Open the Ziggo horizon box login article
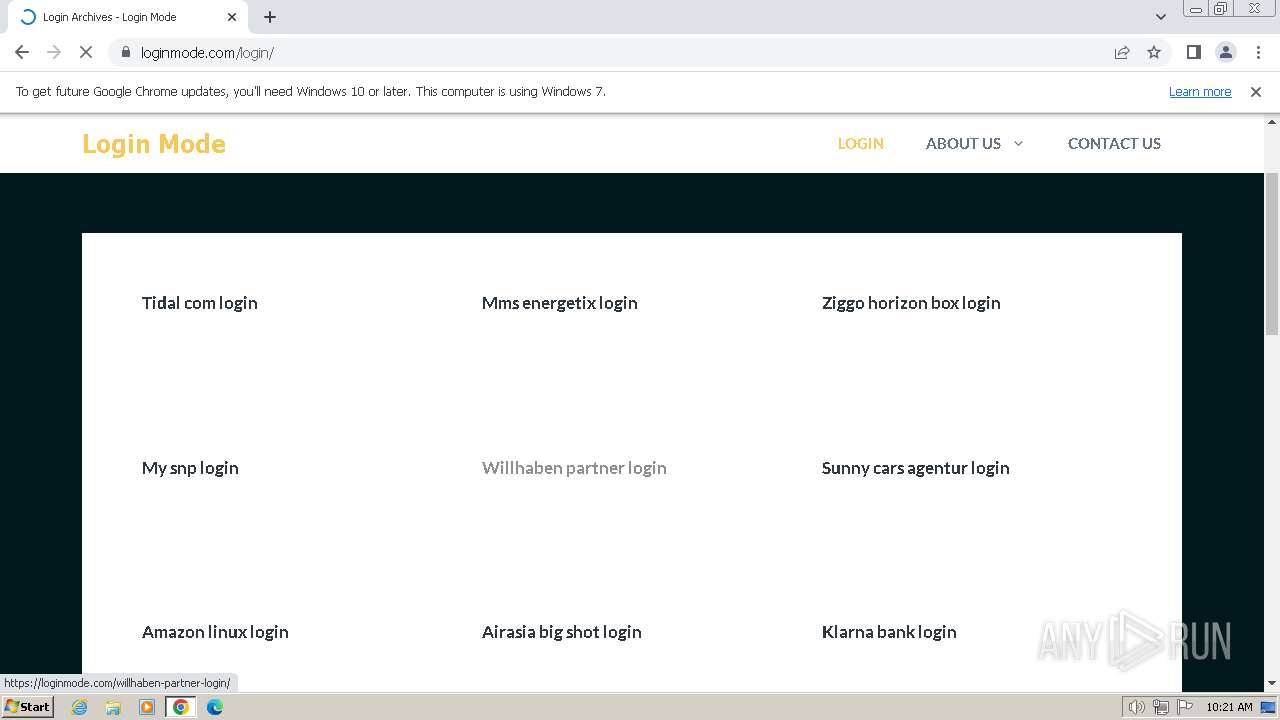1280x720 pixels. click(911, 303)
